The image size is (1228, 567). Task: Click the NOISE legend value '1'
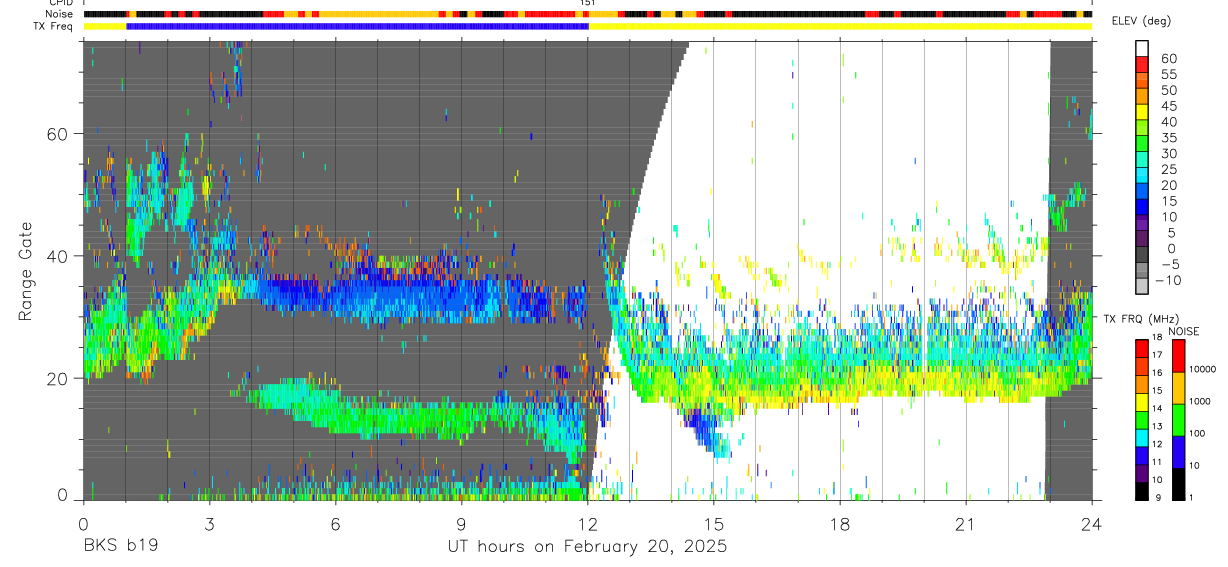[1192, 498]
